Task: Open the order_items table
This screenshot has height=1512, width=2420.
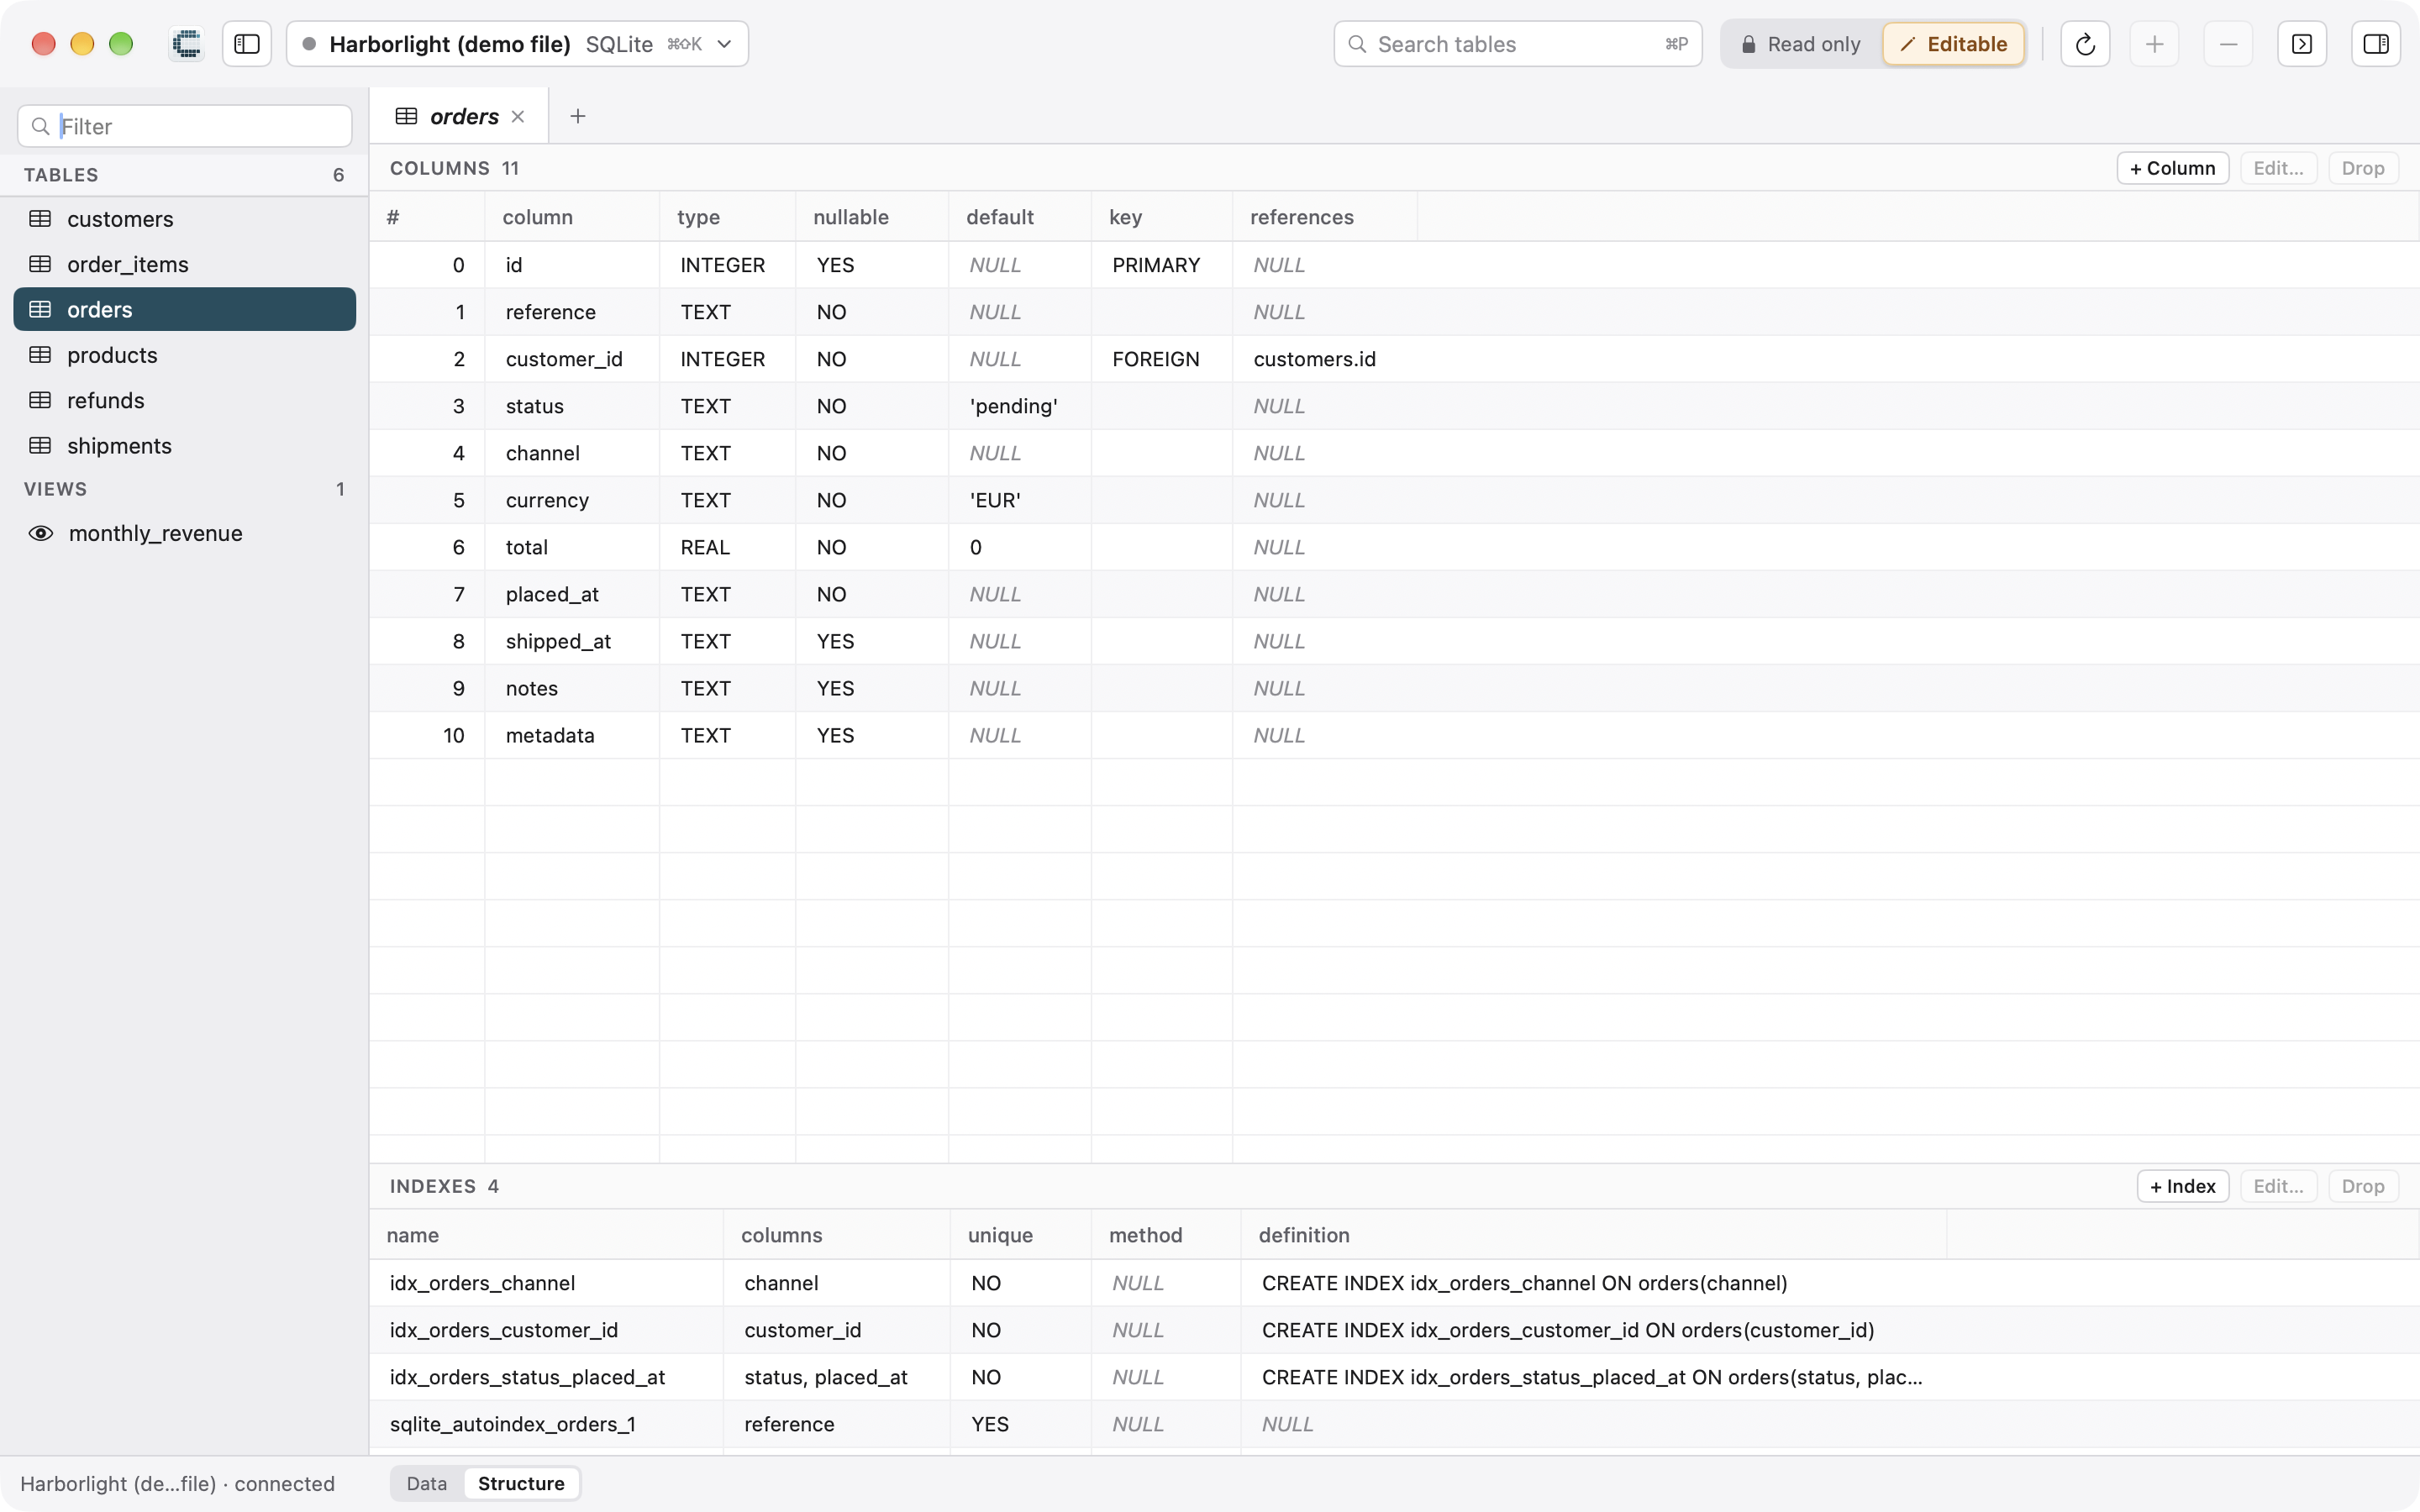Action: (x=185, y=264)
